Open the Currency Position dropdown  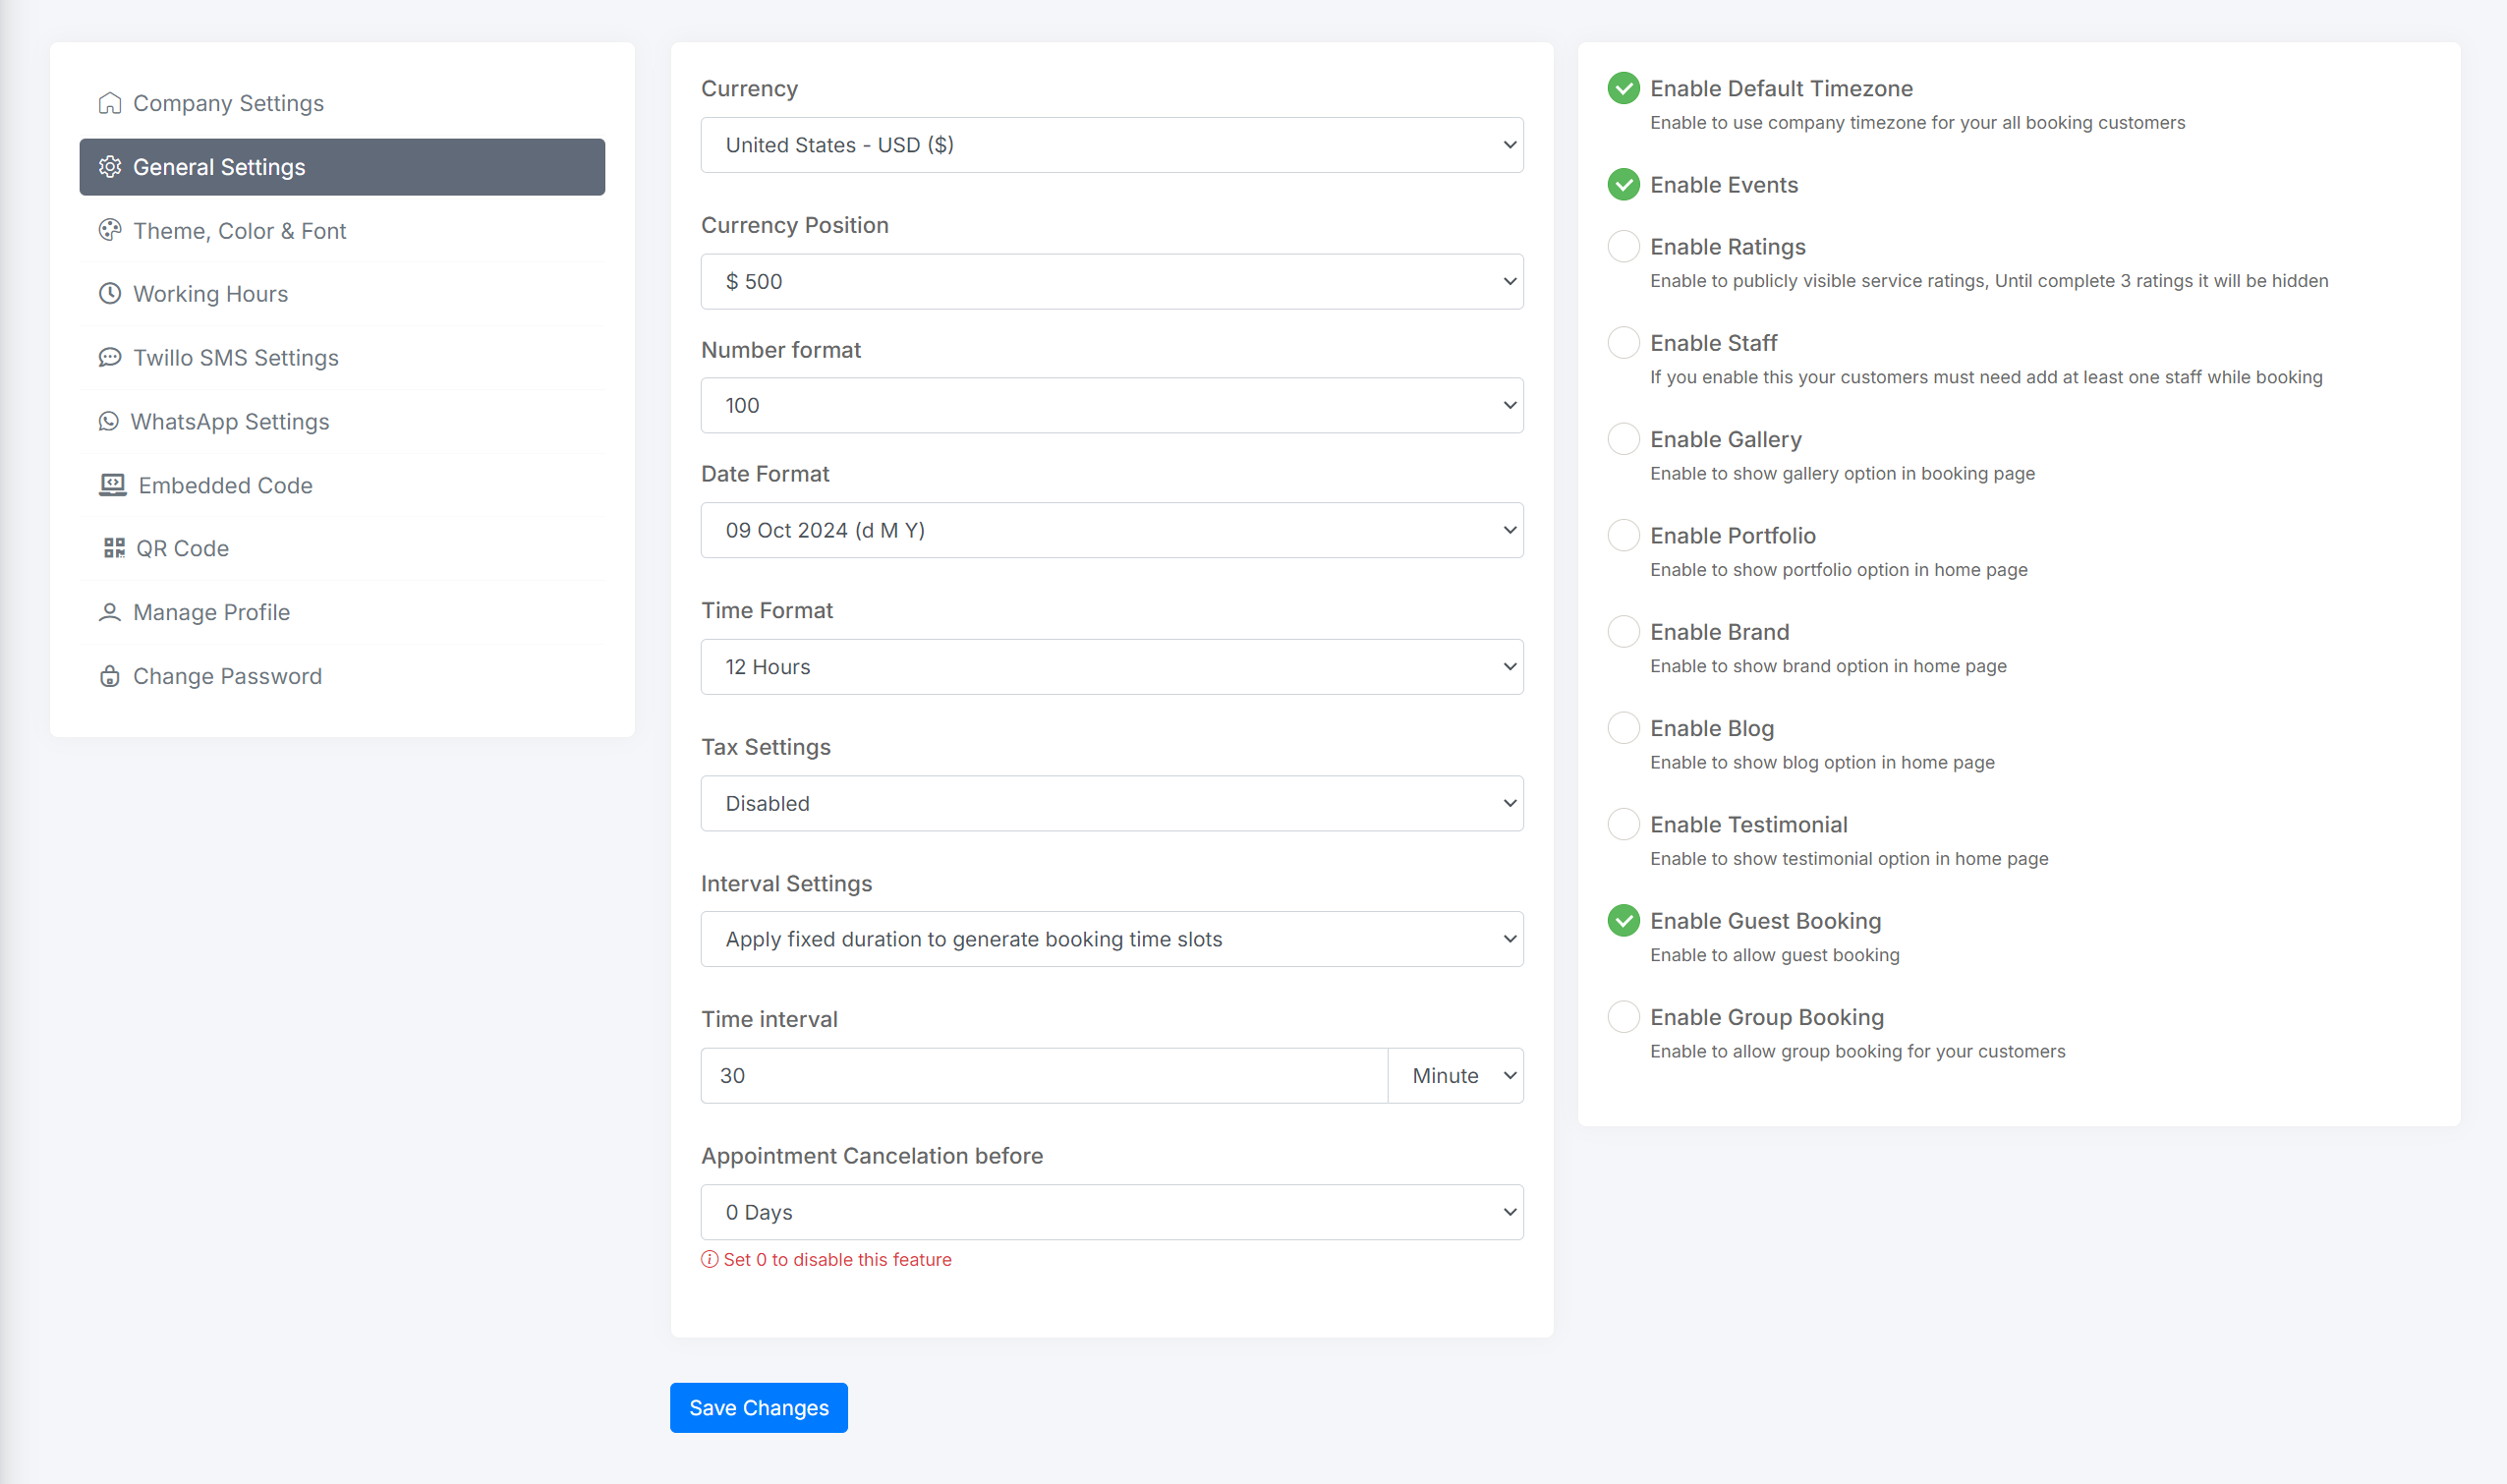coord(1112,281)
